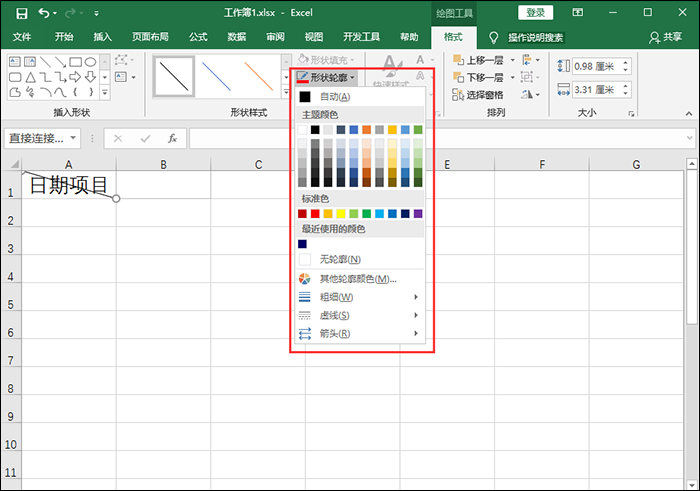Open the 形状轮廓 dropdown button

[x=326, y=78]
